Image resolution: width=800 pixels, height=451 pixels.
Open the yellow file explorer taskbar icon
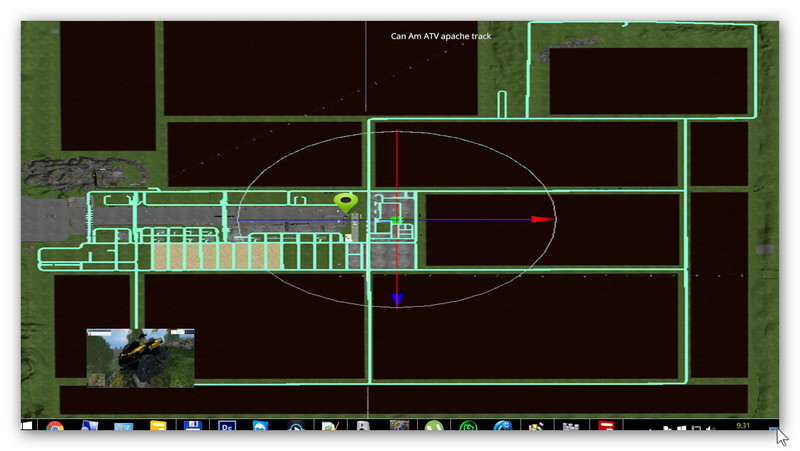(x=158, y=428)
